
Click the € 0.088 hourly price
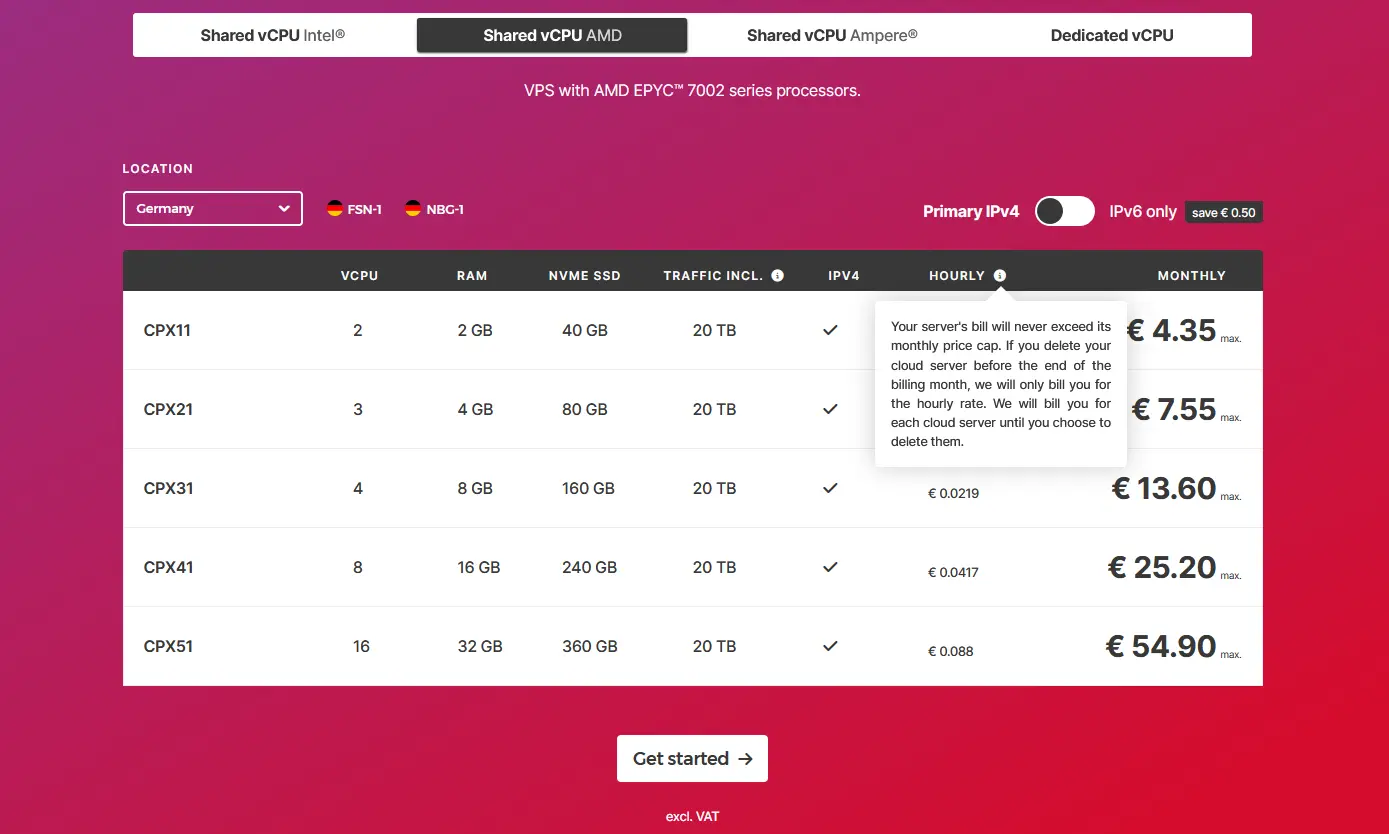point(951,651)
